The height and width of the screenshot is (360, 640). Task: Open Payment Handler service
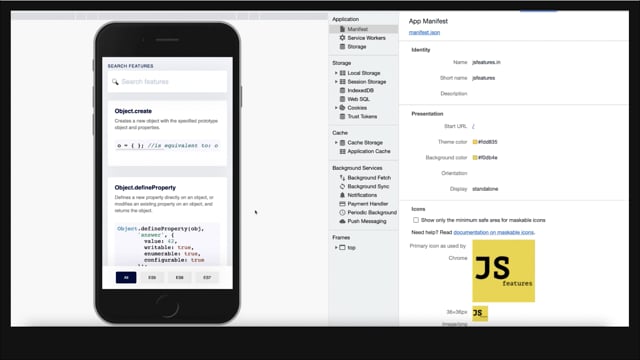pyautogui.click(x=368, y=204)
